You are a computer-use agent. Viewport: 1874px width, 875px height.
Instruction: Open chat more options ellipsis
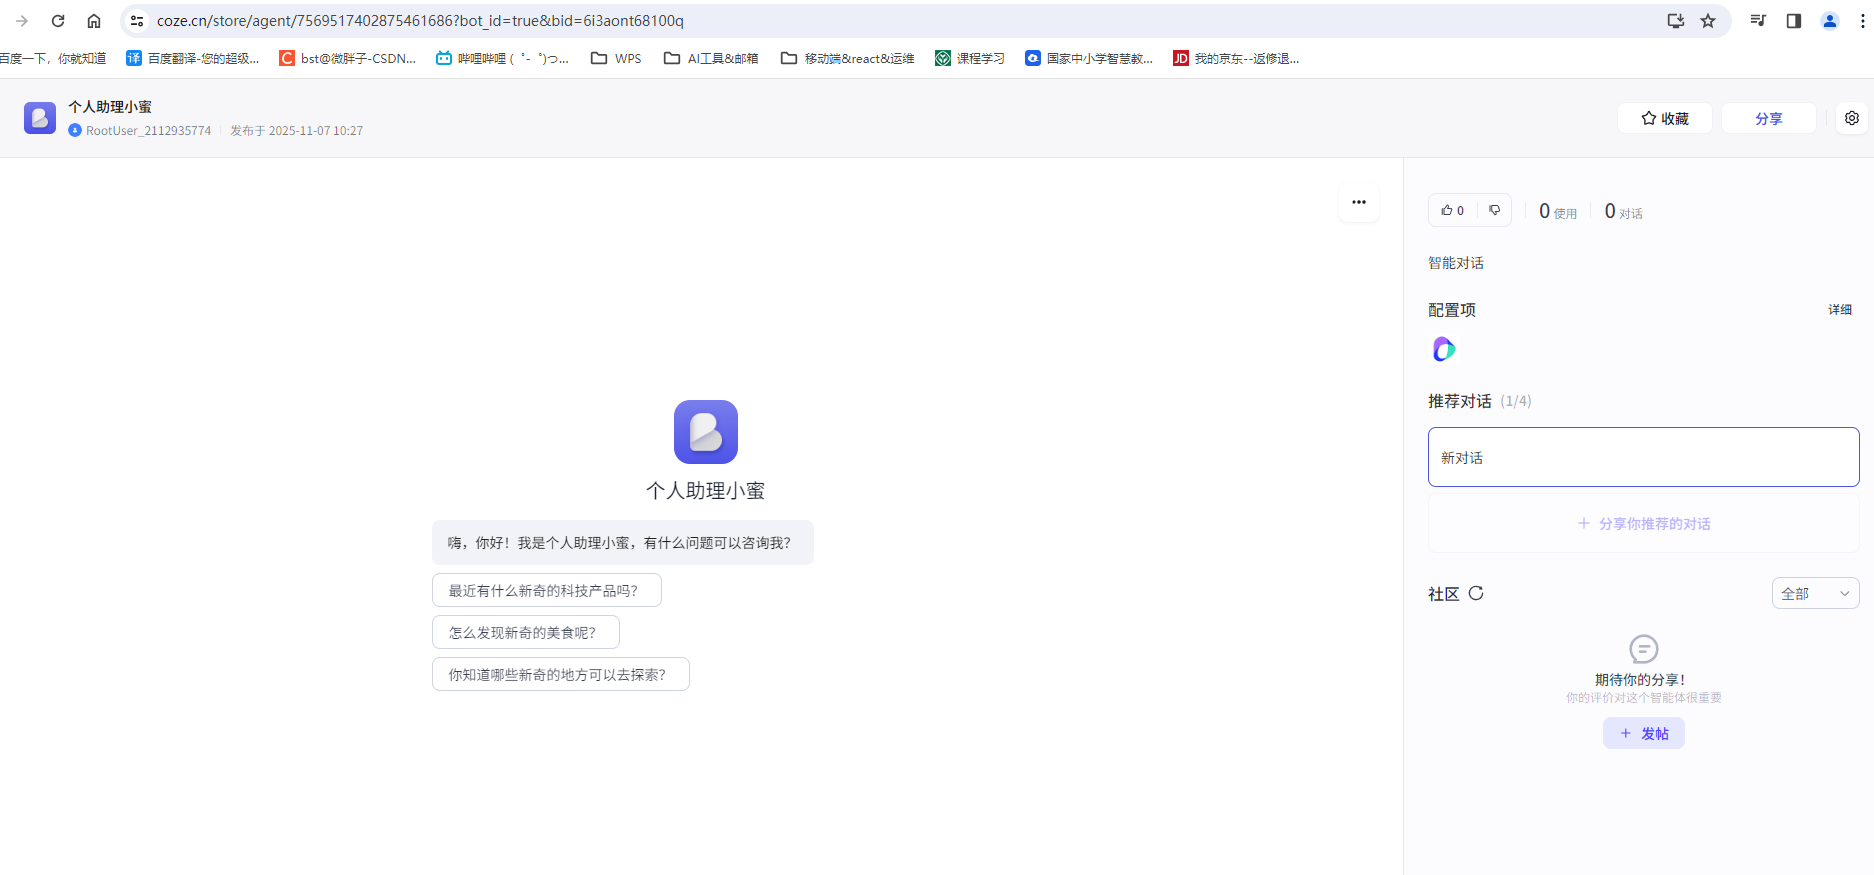1359,202
